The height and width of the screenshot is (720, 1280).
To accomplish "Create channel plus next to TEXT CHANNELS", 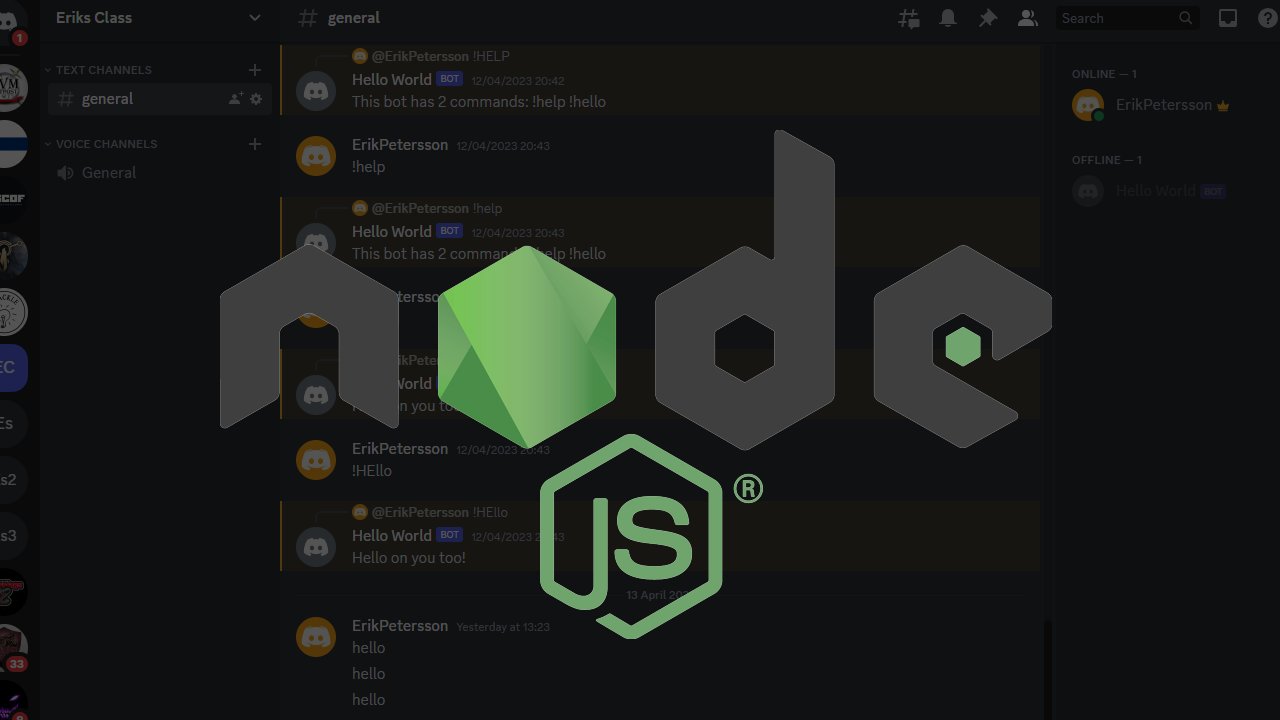I will (254, 70).
